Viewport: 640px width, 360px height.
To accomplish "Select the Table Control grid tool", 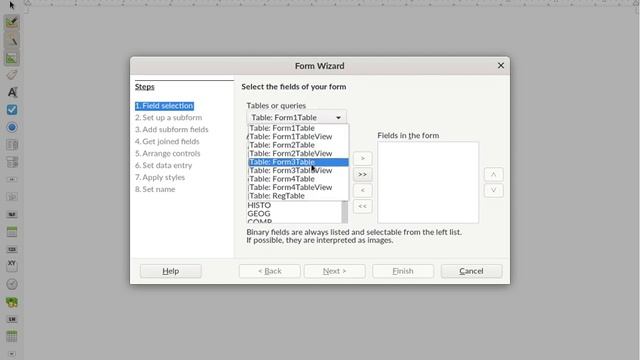I will (x=12, y=336).
